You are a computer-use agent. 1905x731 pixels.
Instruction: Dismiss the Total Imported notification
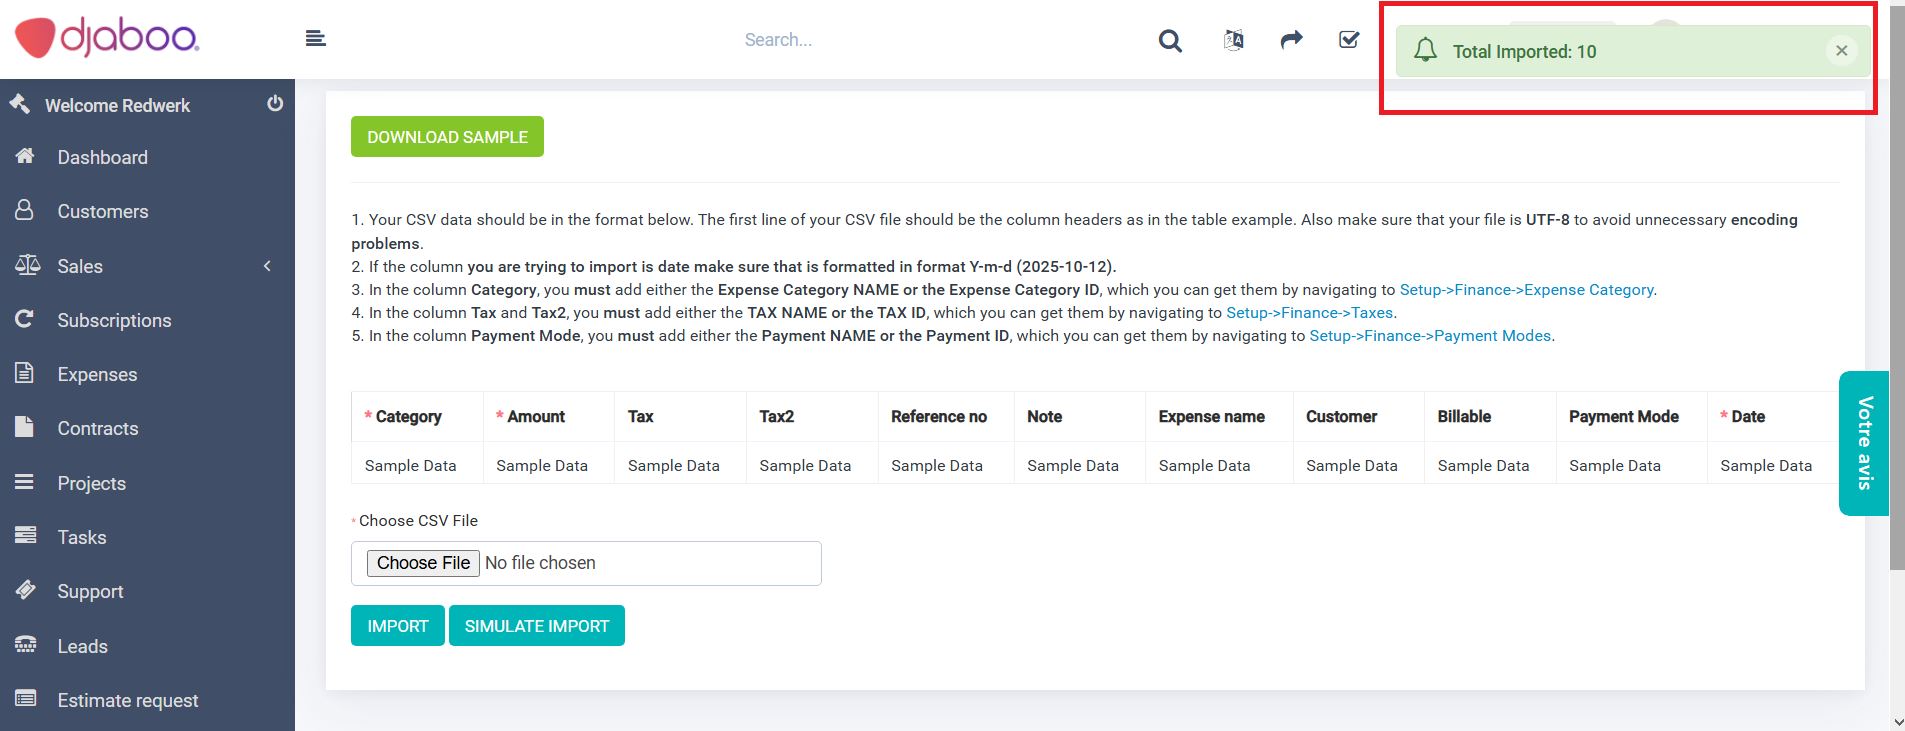click(1841, 50)
